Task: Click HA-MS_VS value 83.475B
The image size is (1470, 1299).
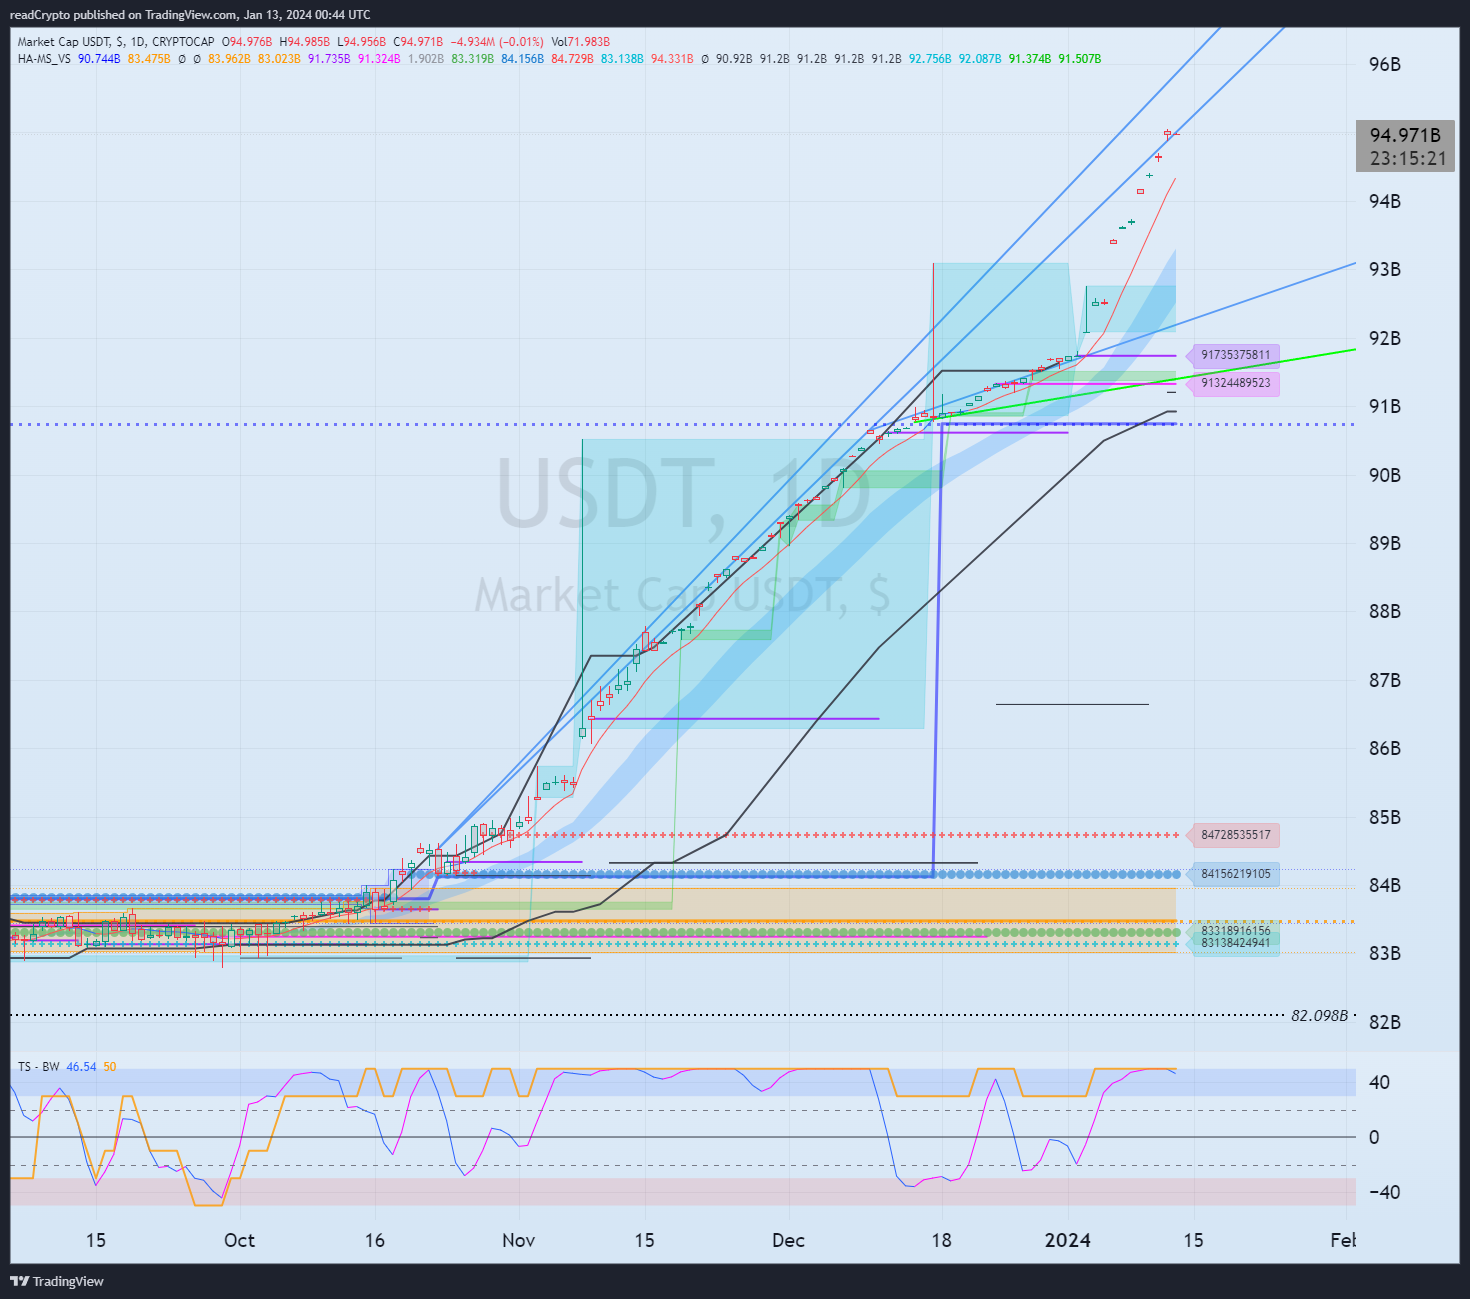Action: tap(149, 59)
